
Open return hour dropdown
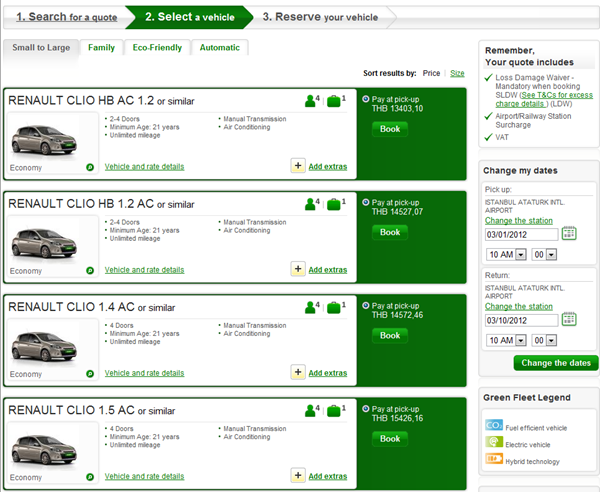(x=506, y=340)
